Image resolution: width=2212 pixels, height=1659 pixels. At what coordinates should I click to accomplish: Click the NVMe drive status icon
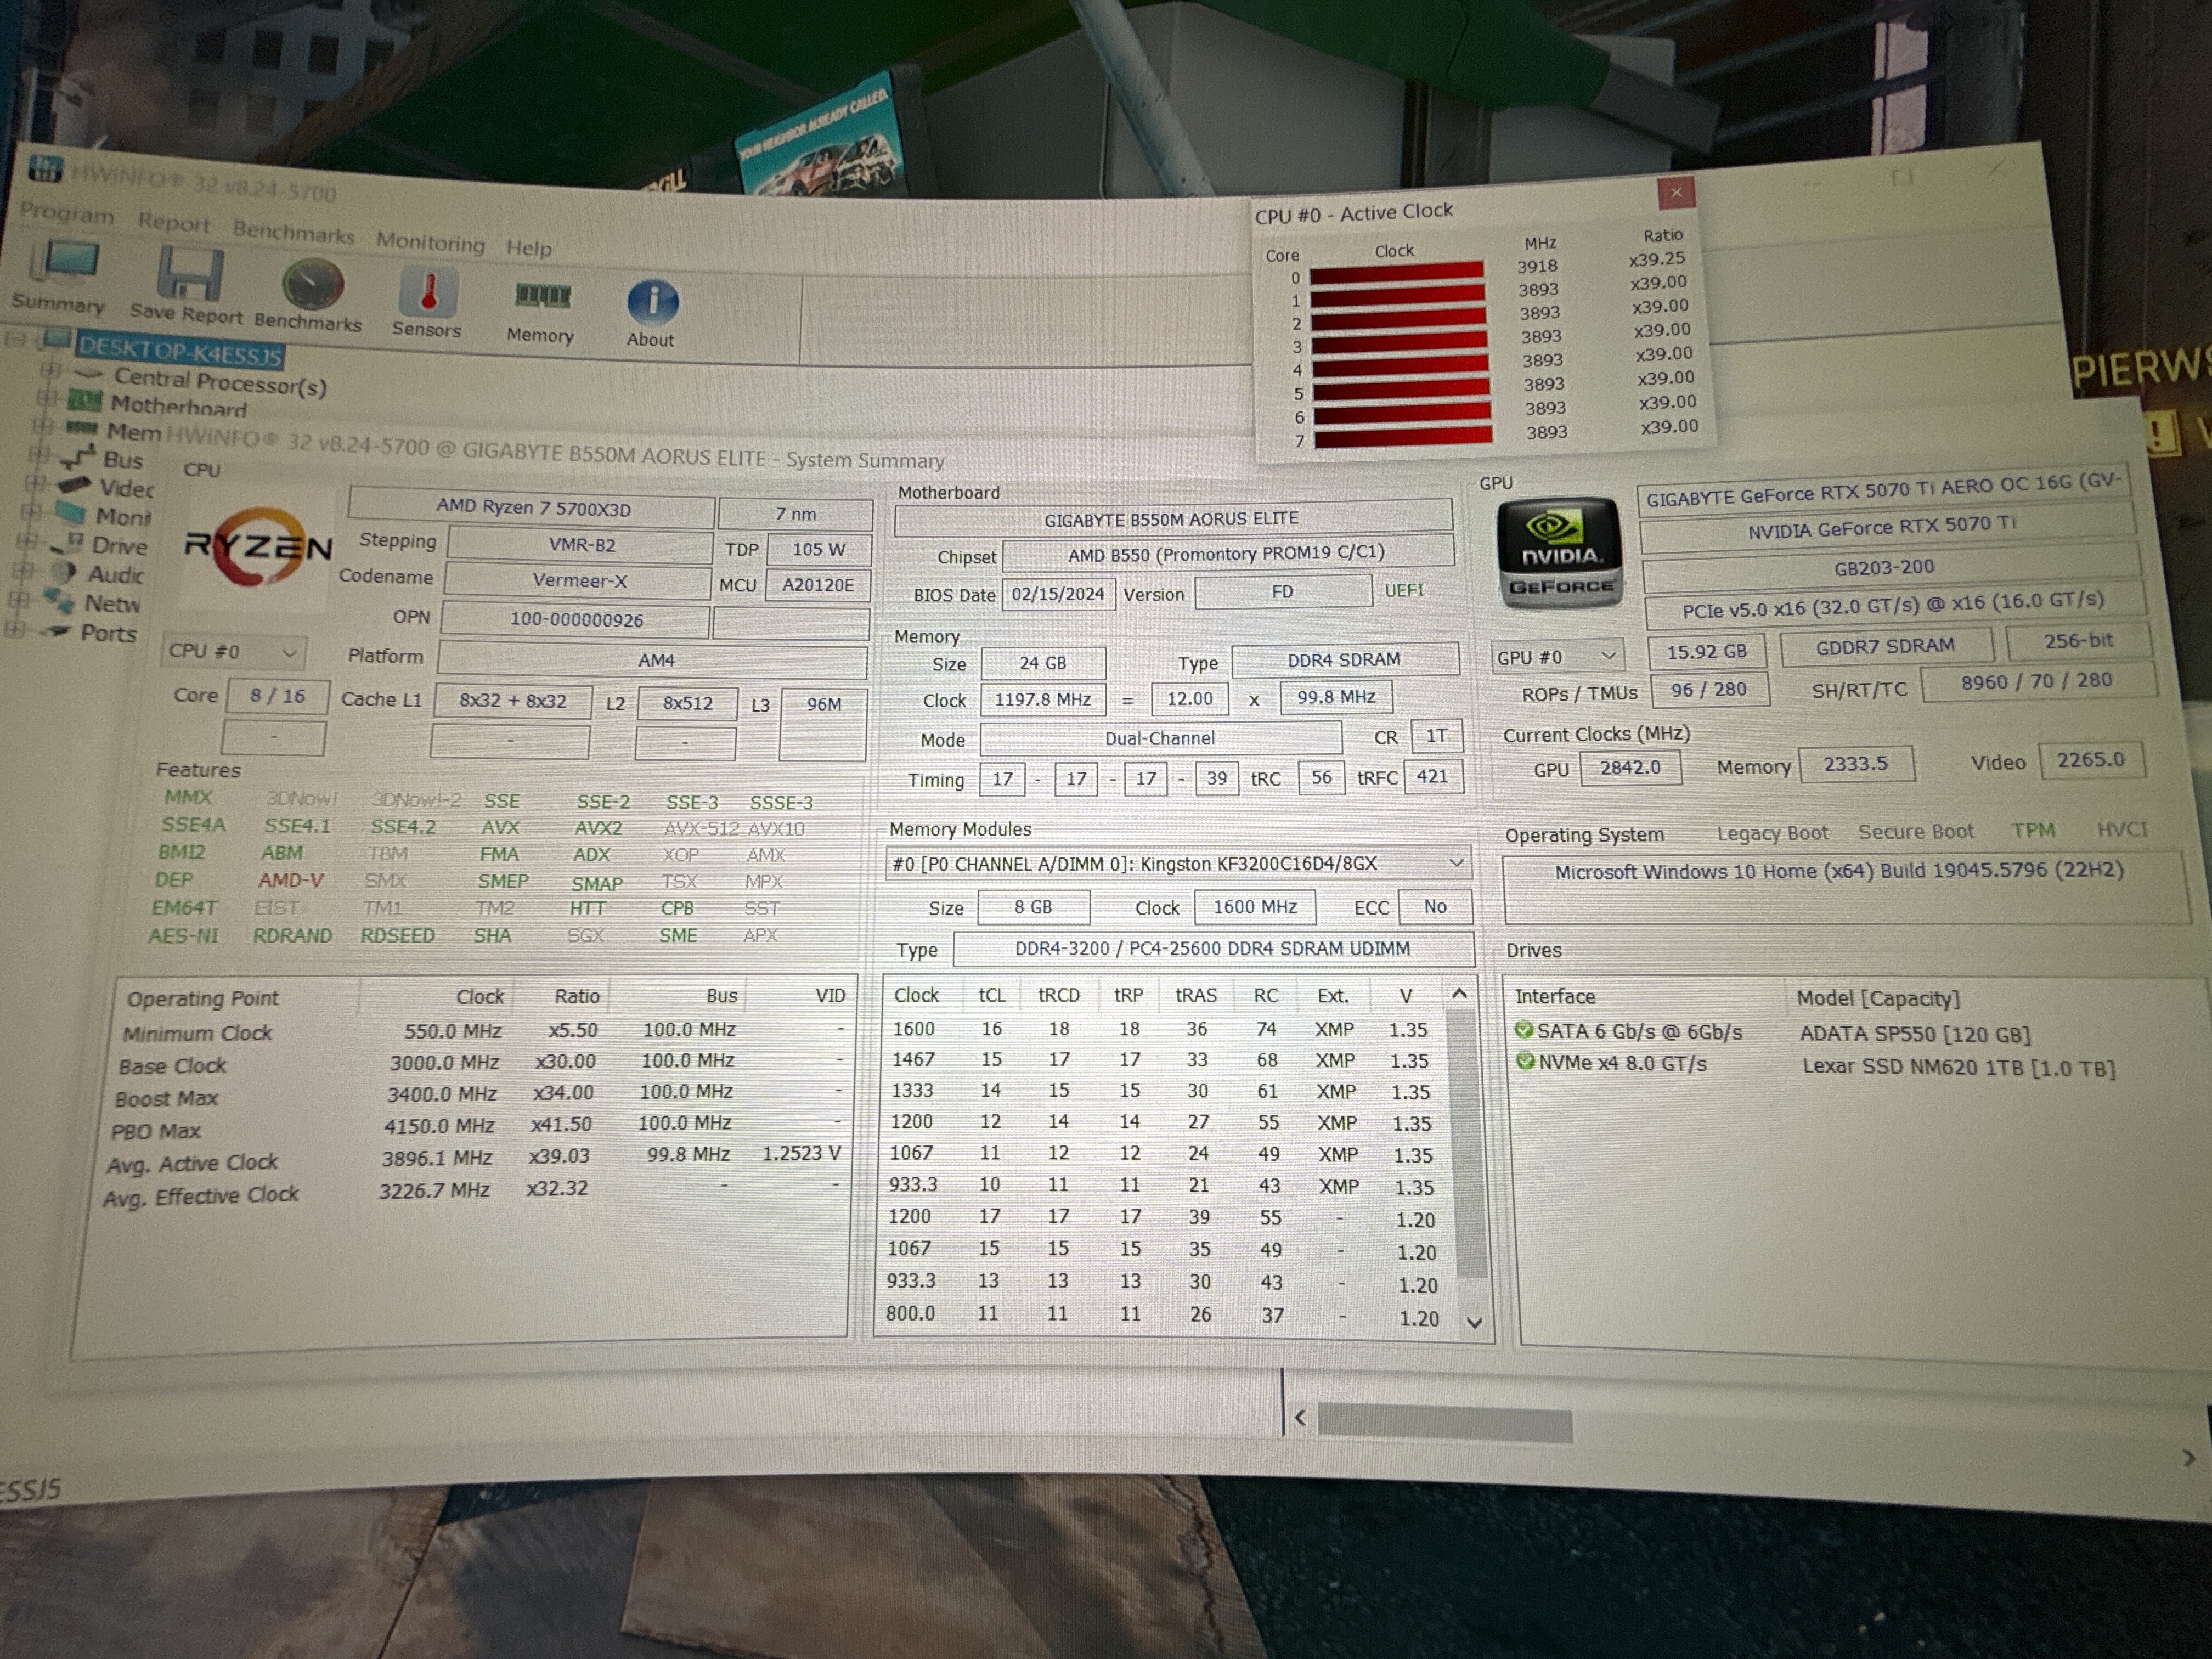point(1524,1061)
